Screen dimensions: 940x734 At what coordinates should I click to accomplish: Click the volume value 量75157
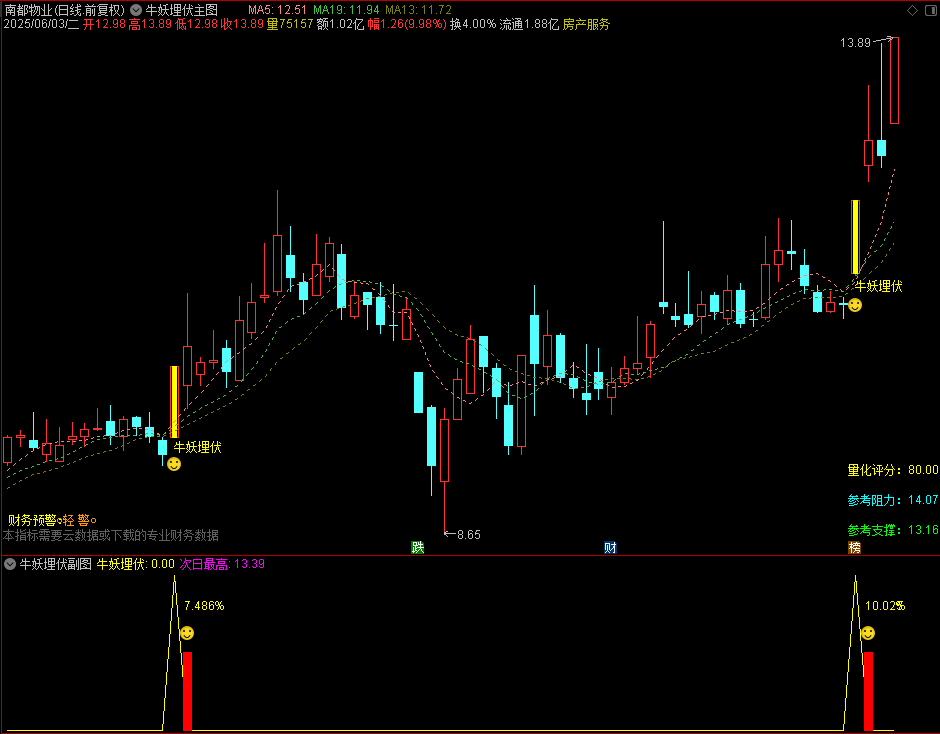tap(290, 25)
